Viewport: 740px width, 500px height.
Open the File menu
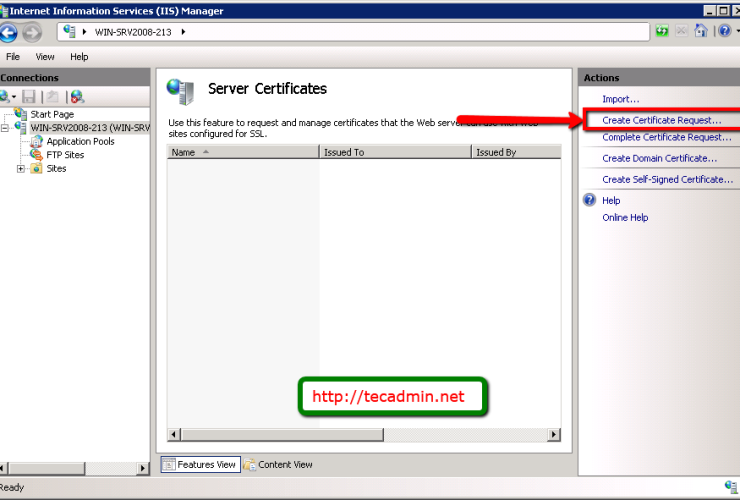(x=13, y=57)
